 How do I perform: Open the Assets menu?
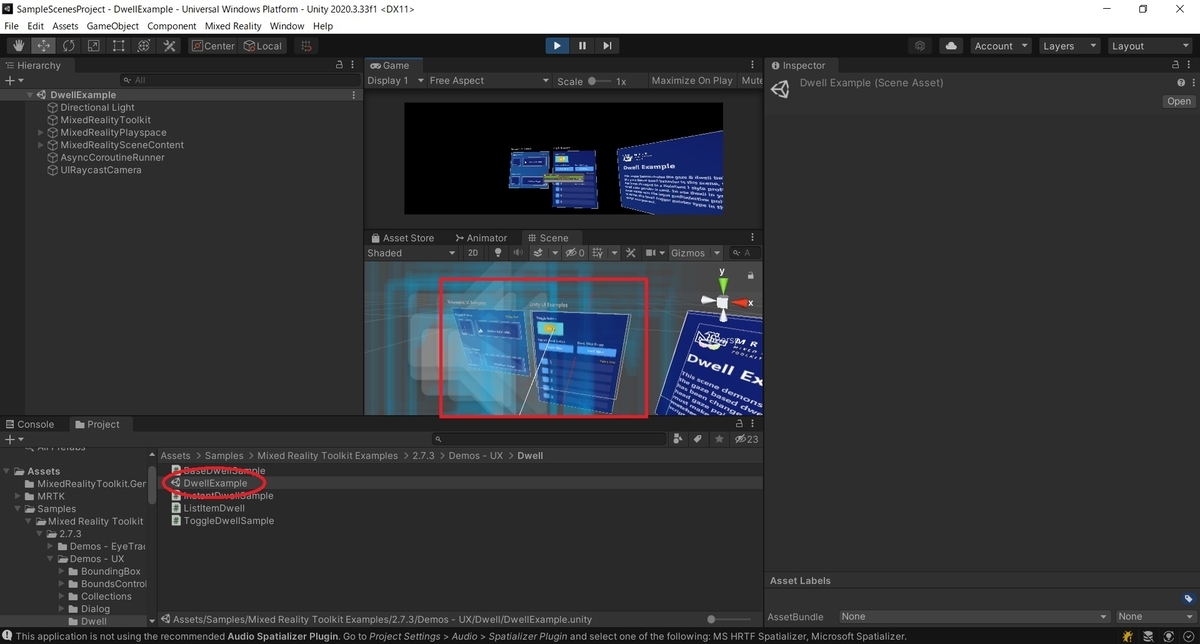coord(65,25)
